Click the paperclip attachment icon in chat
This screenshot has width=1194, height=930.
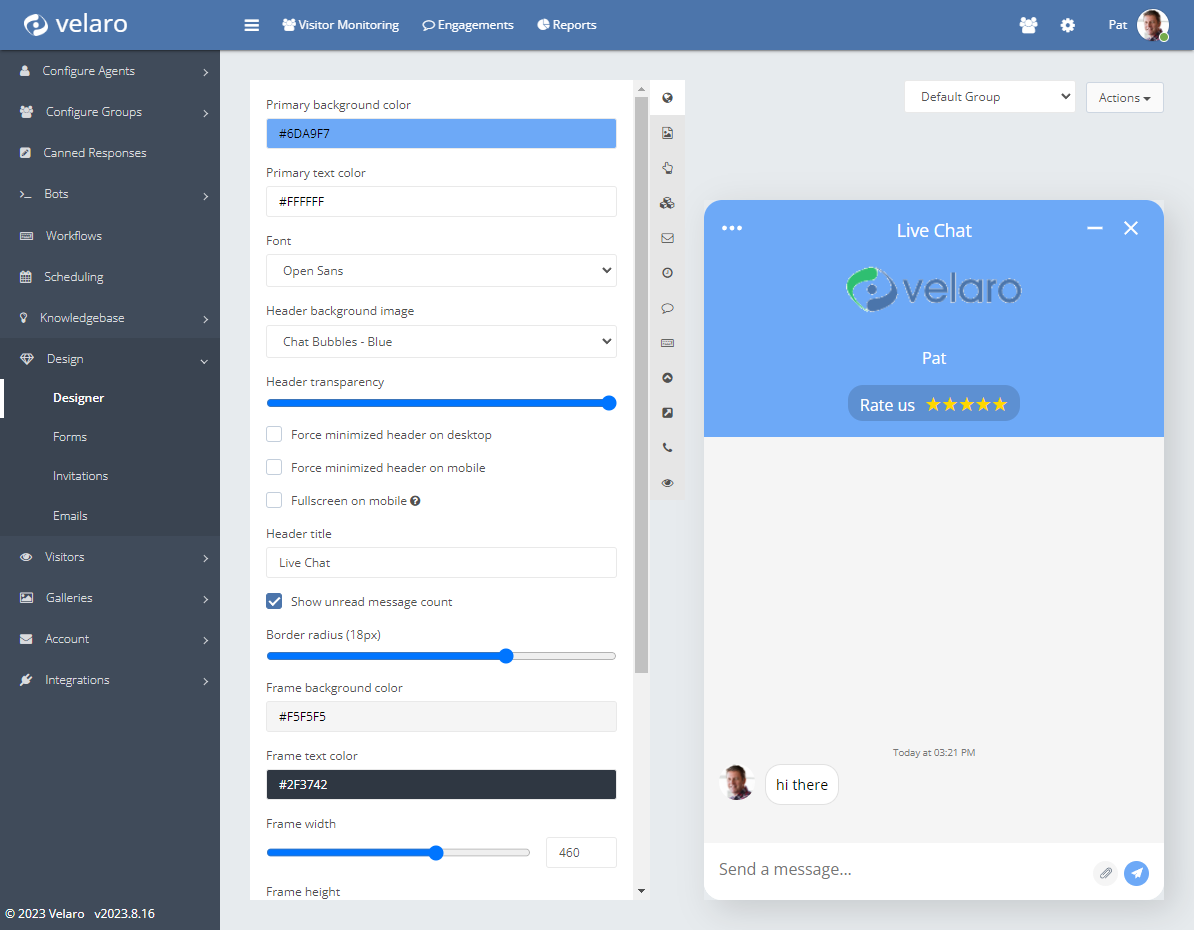1105,873
